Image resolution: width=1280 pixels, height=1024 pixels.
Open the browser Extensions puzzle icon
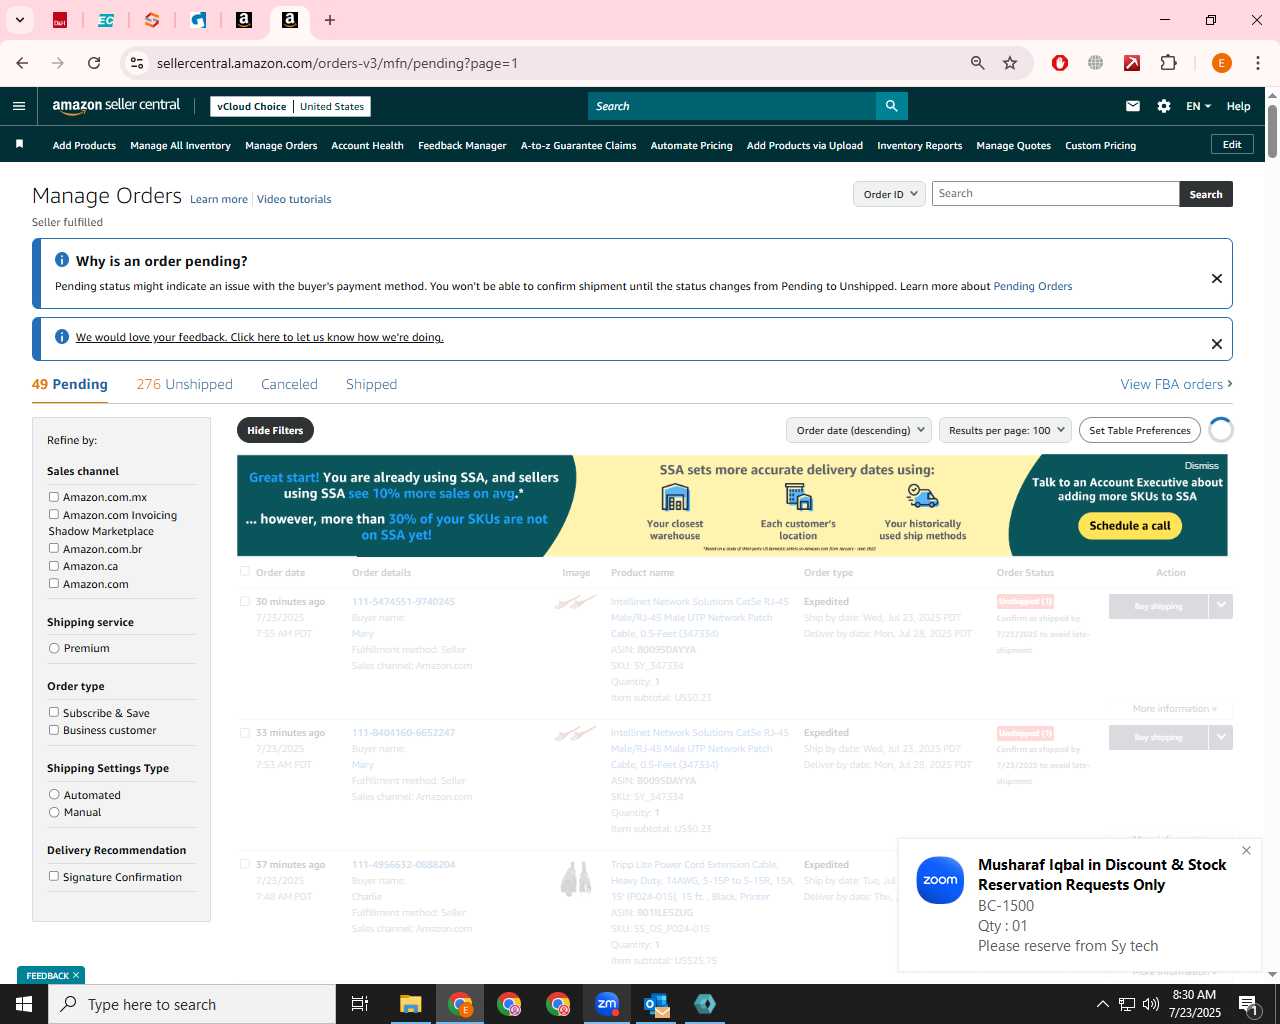coord(1168,63)
